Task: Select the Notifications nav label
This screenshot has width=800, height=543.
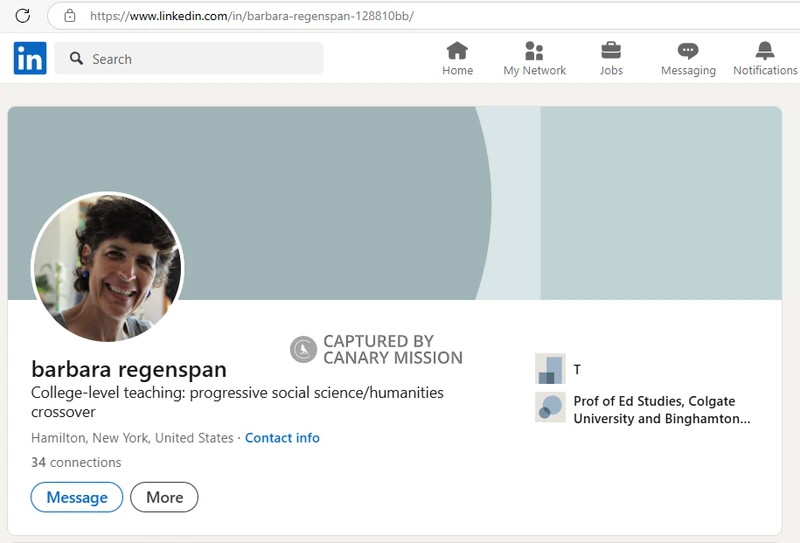Action: click(765, 70)
